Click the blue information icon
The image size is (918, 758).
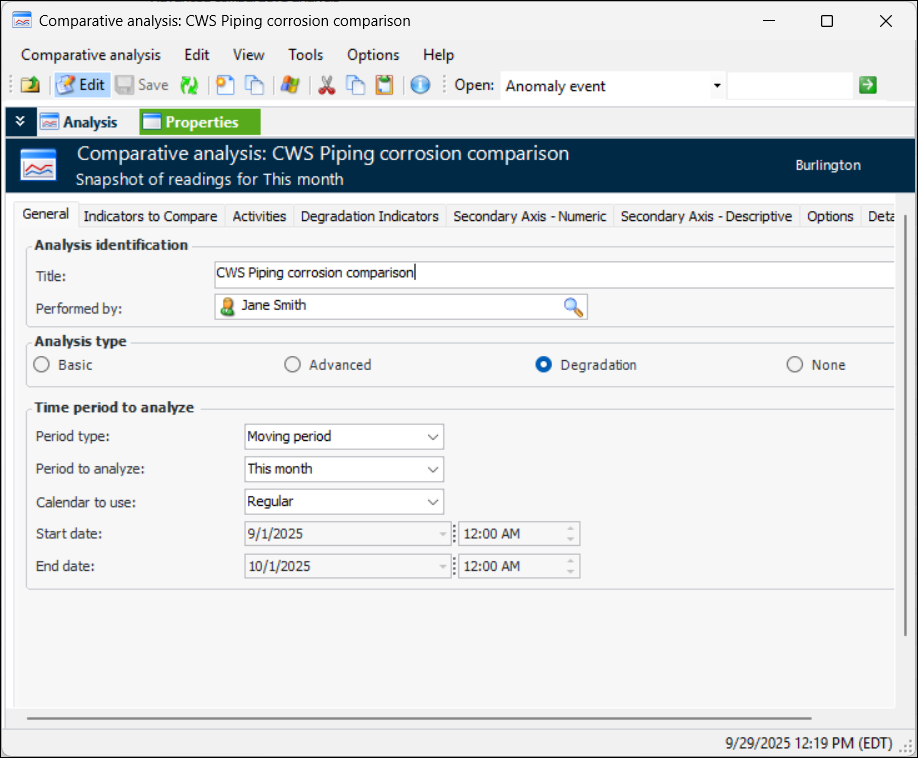coord(420,86)
